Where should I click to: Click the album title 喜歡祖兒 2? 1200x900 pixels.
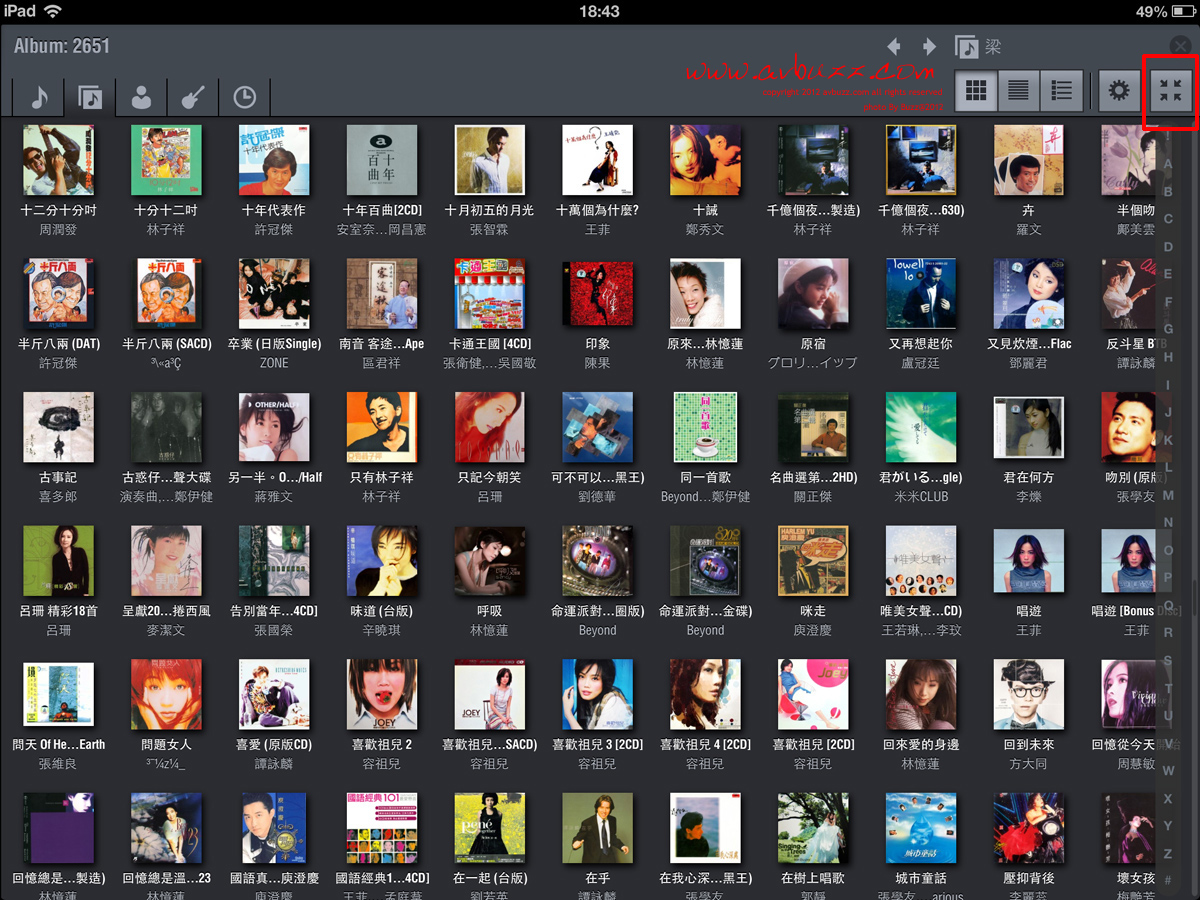point(382,744)
